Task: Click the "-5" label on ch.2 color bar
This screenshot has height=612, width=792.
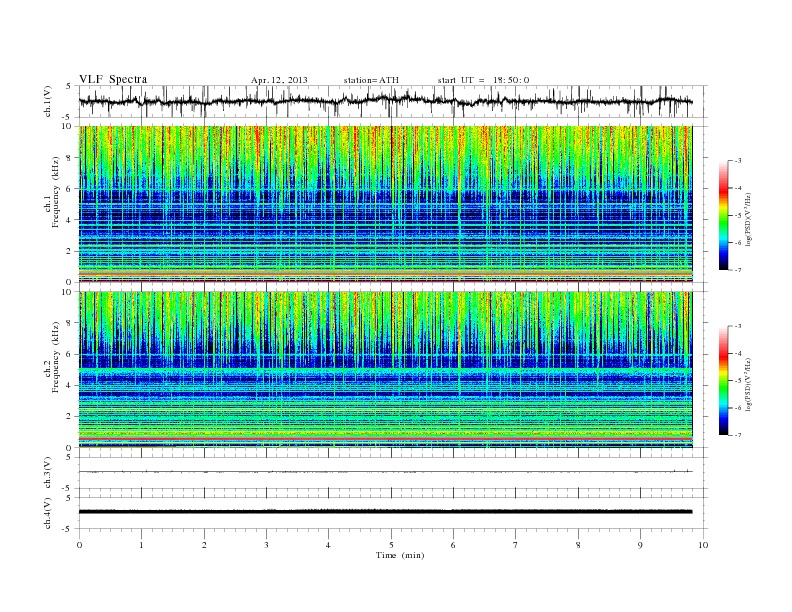Action: 738,381
